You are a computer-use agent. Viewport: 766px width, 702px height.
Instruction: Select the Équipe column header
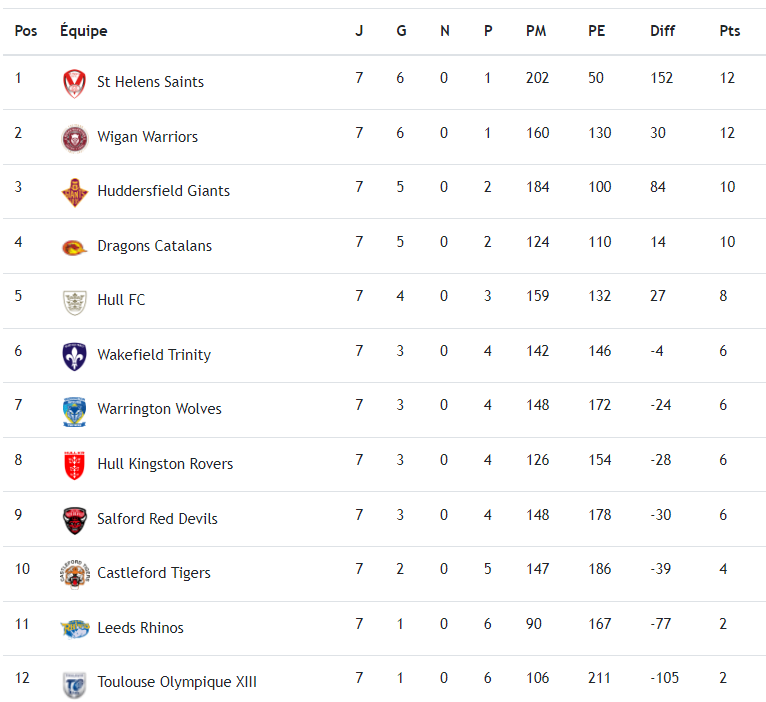[x=83, y=31]
